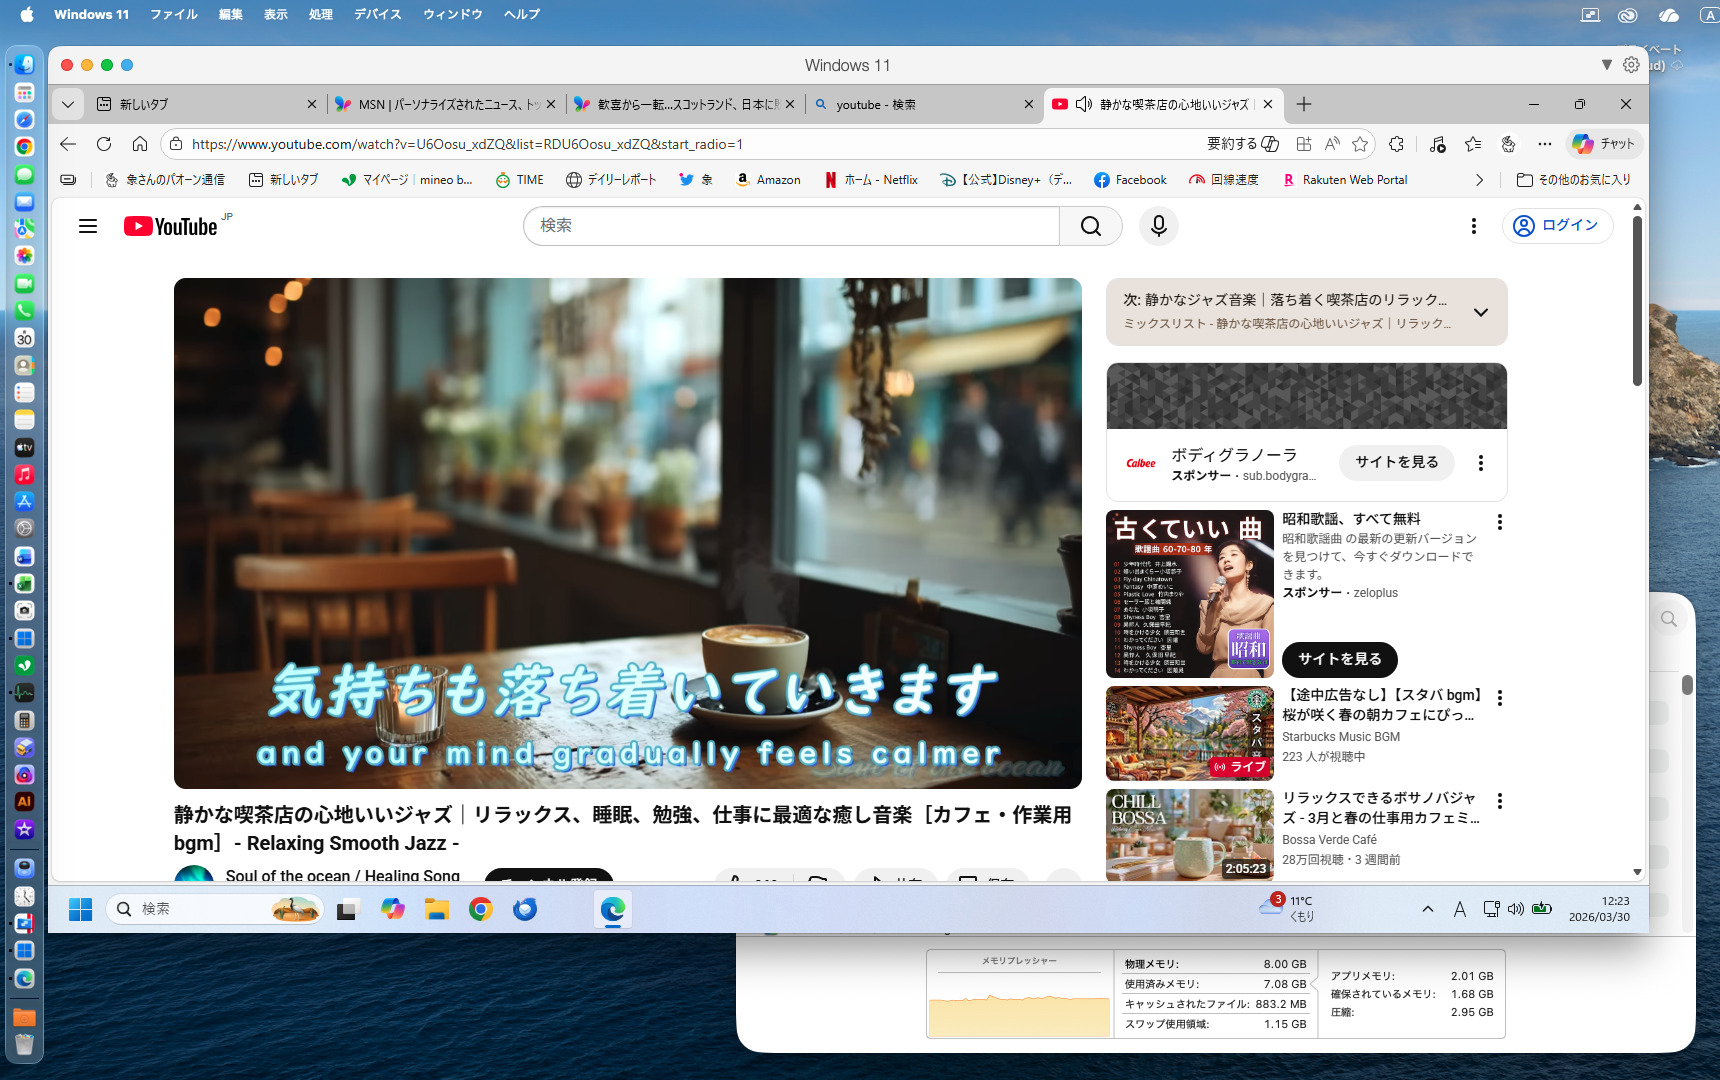Screen dimensions: 1720x1080
Task: Open the tab actions dropdown chevron
Action: 68,104
